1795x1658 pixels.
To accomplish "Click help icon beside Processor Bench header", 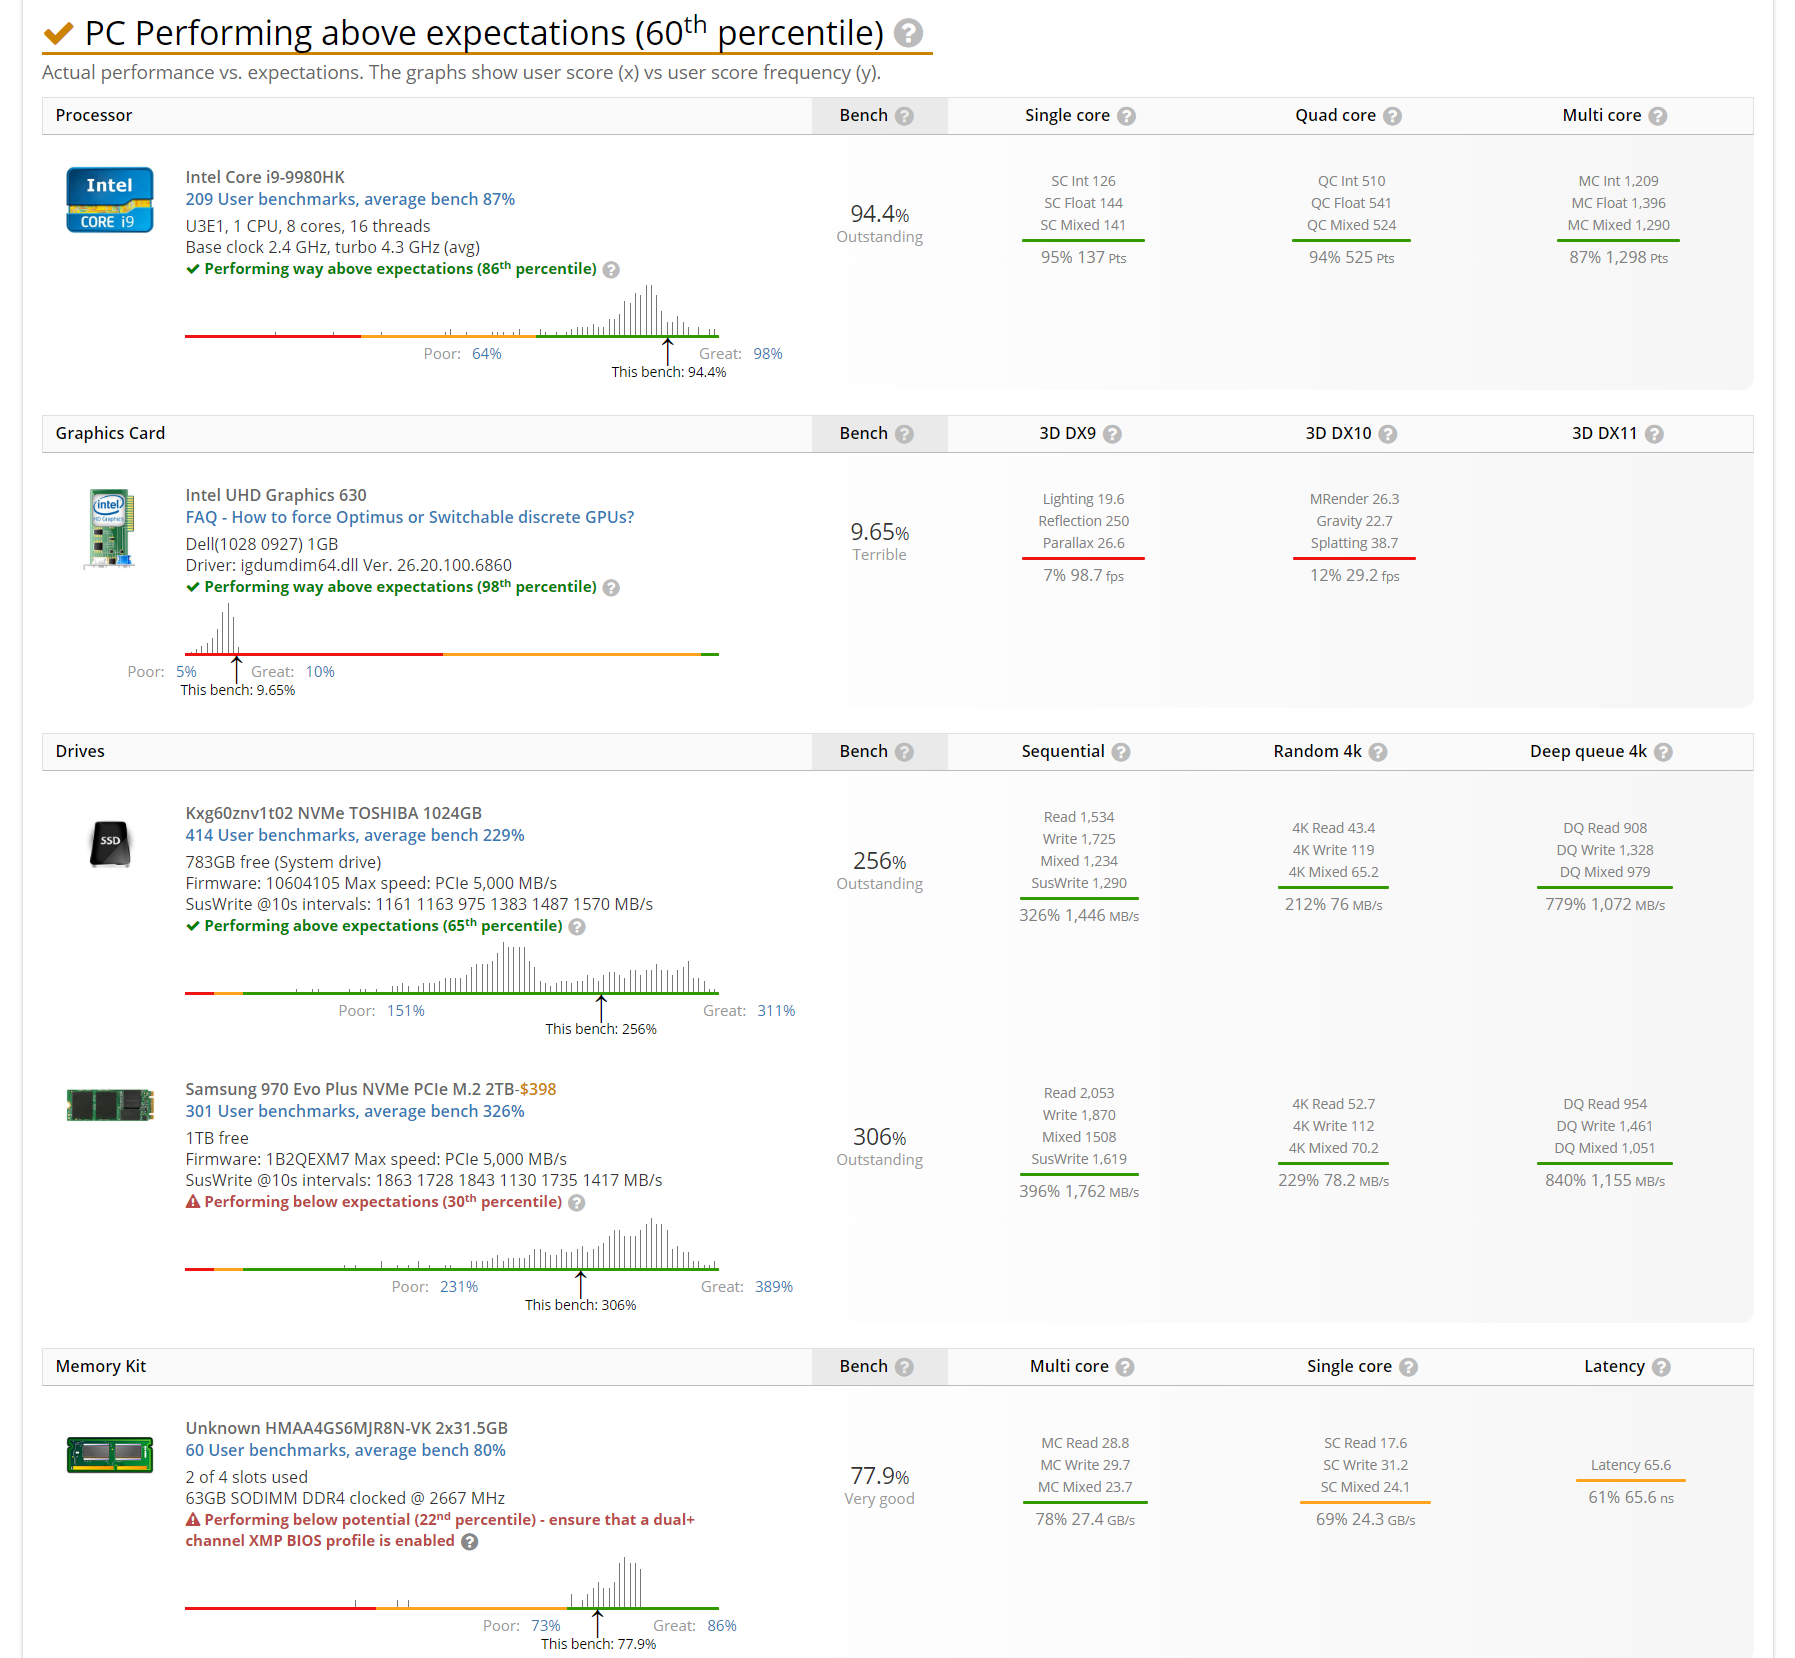I will point(904,116).
